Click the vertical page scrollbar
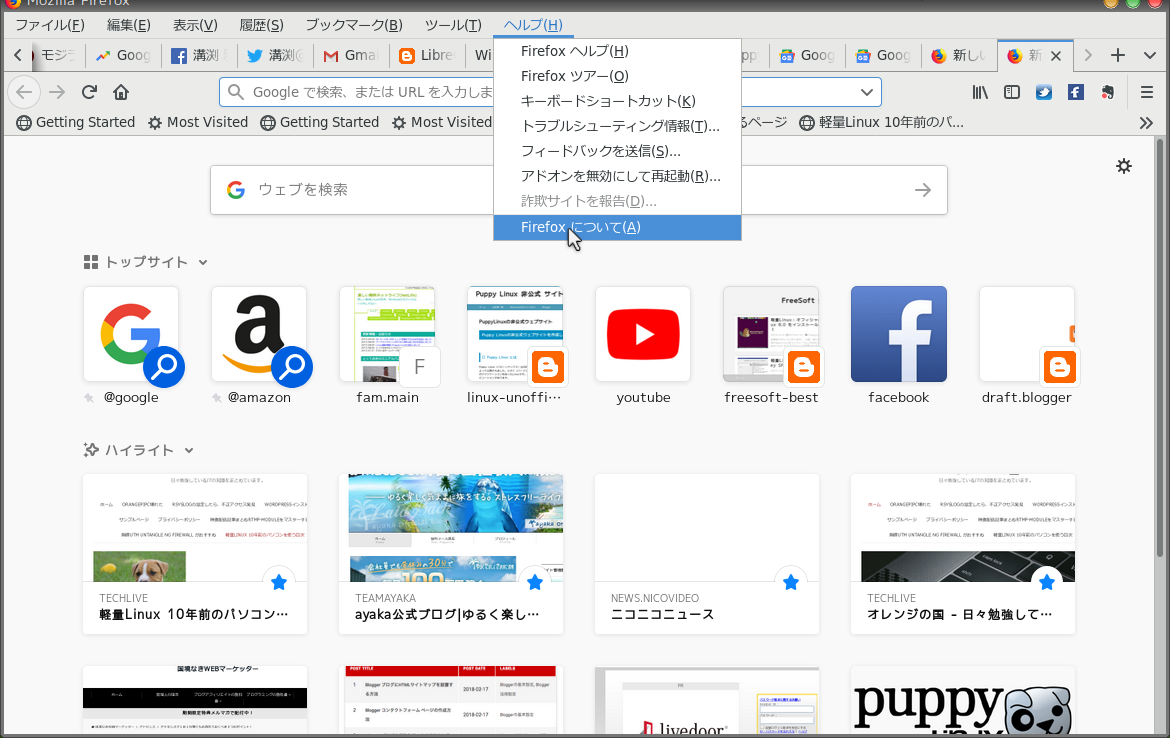The image size is (1170, 738). tap(1160, 347)
